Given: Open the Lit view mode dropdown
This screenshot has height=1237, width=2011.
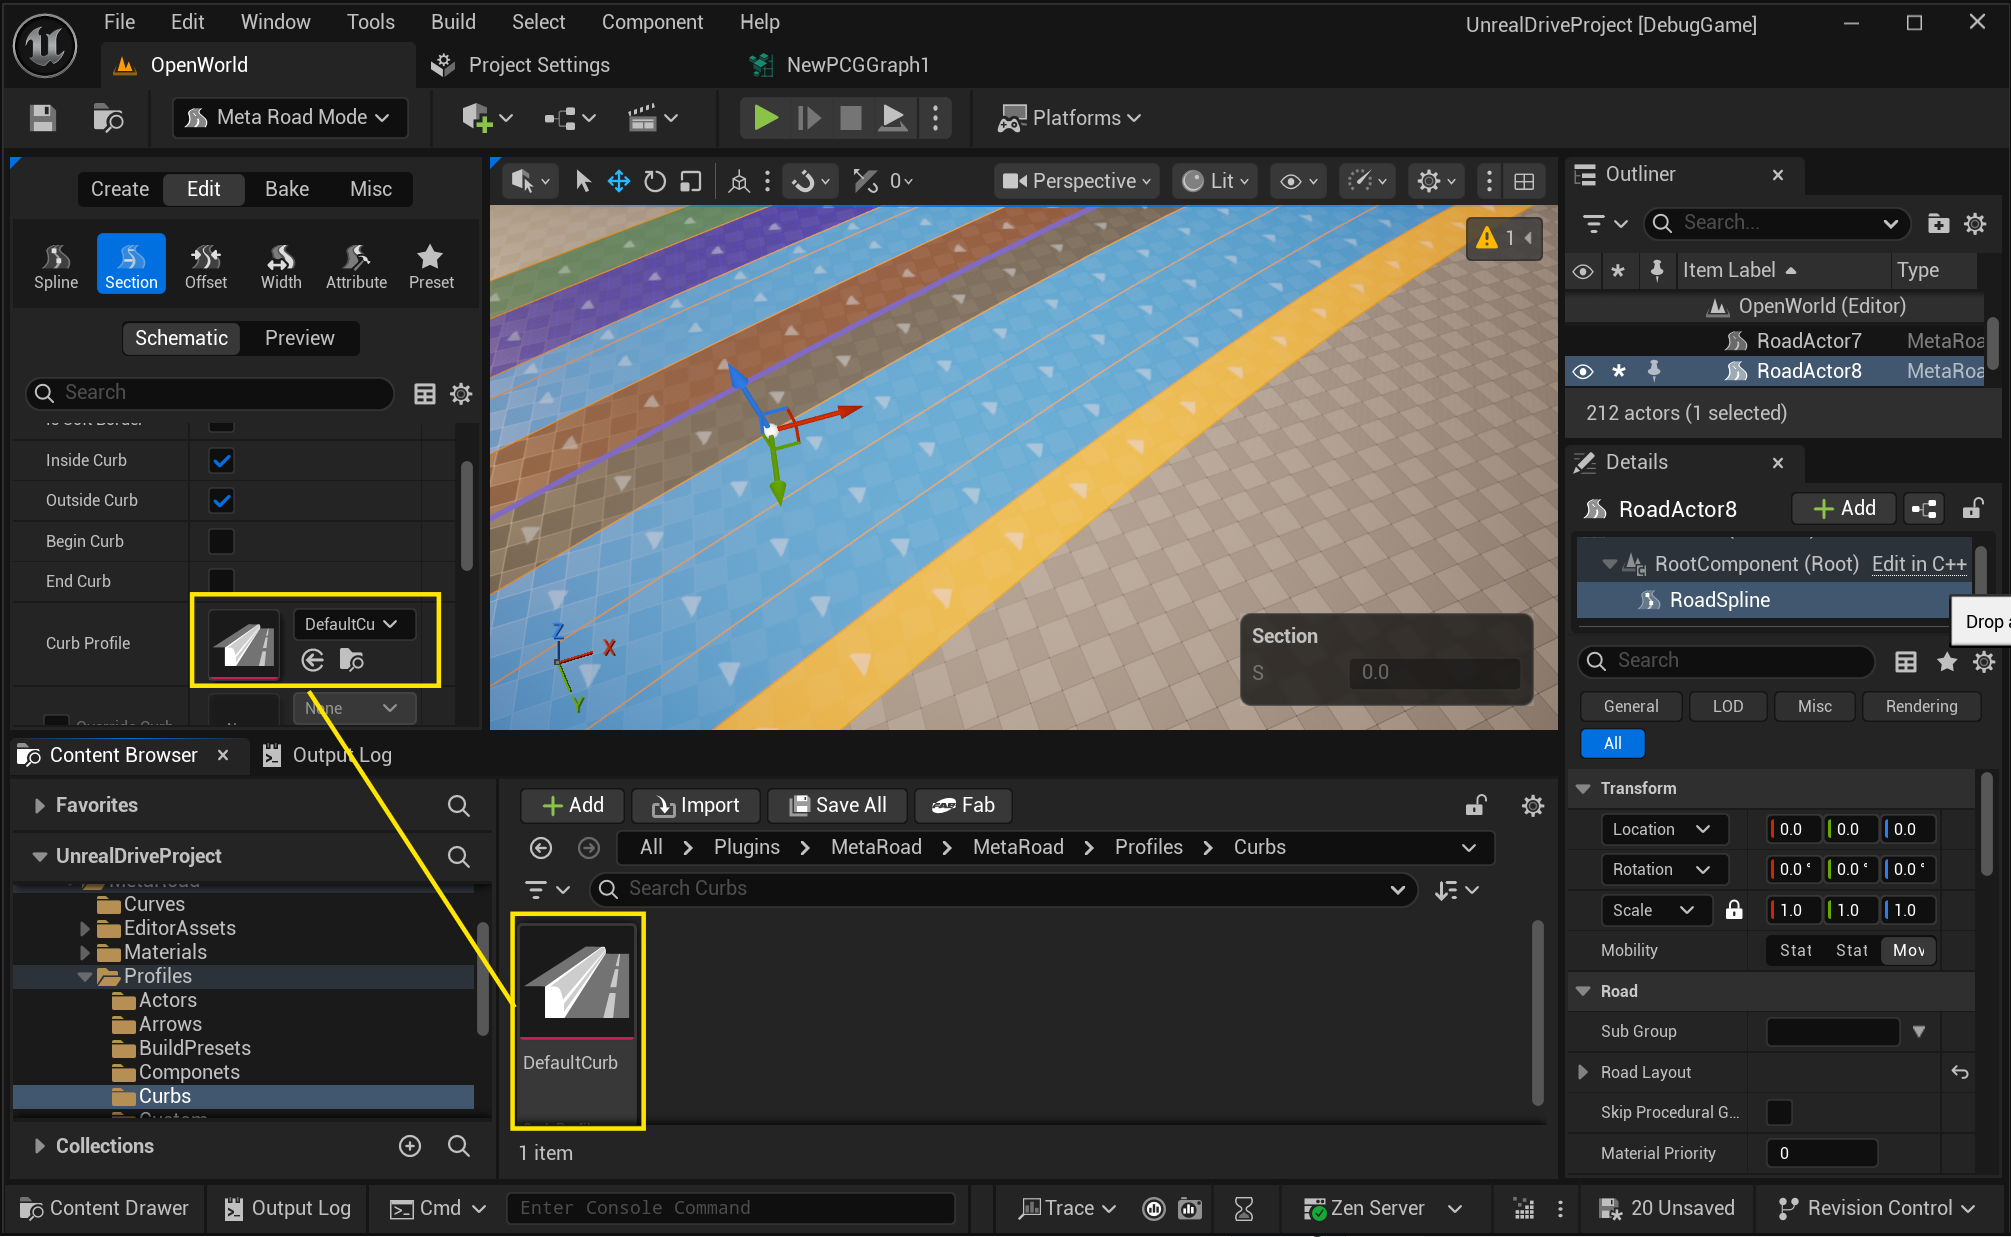Looking at the screenshot, I should pyautogui.click(x=1215, y=181).
